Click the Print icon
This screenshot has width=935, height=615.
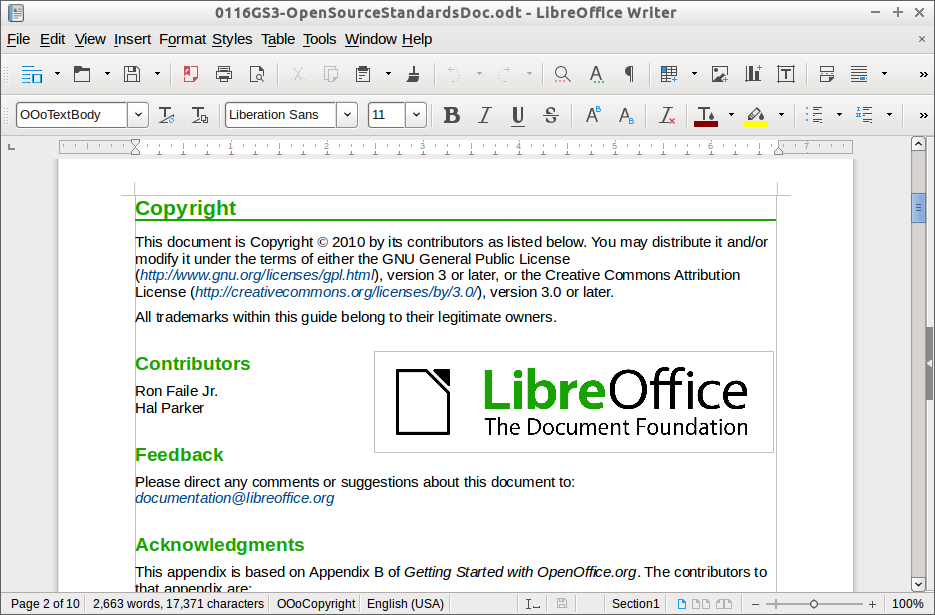[224, 74]
